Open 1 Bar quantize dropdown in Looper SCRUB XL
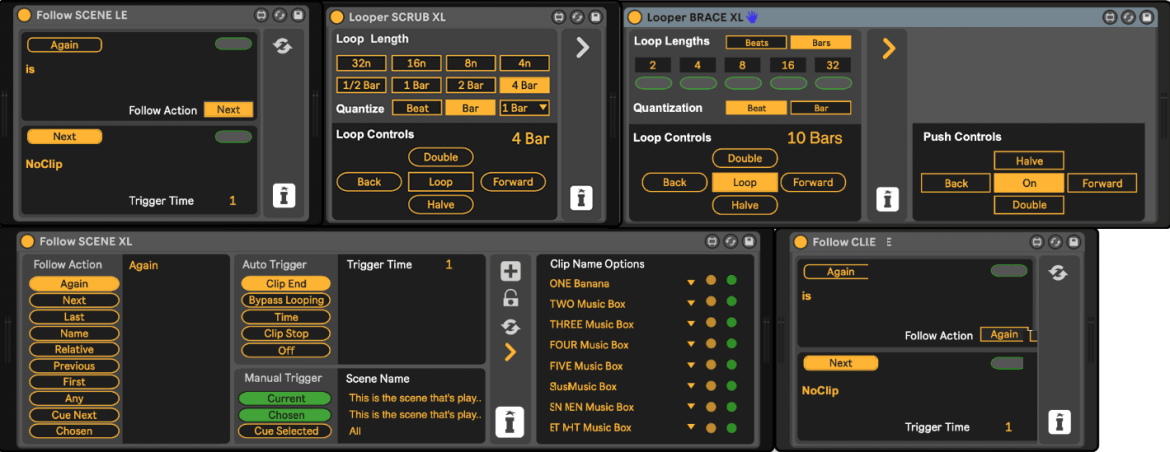Viewport: 1170px width, 452px height. click(525, 108)
